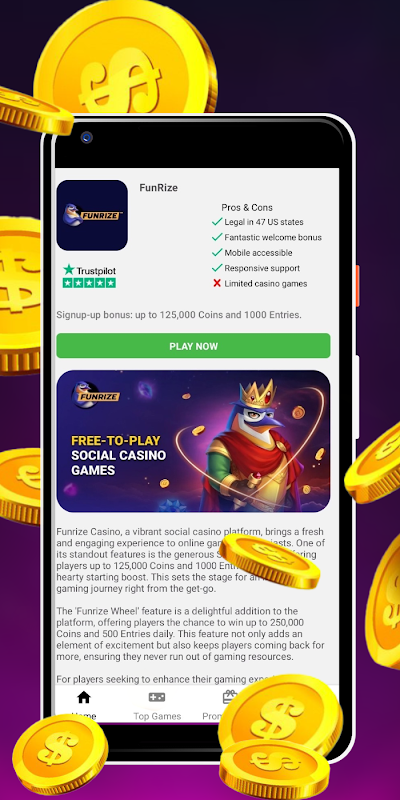Screen dimensions: 400x800
Task: Click the Funrize penguin logo in banner
Action: click(95, 394)
